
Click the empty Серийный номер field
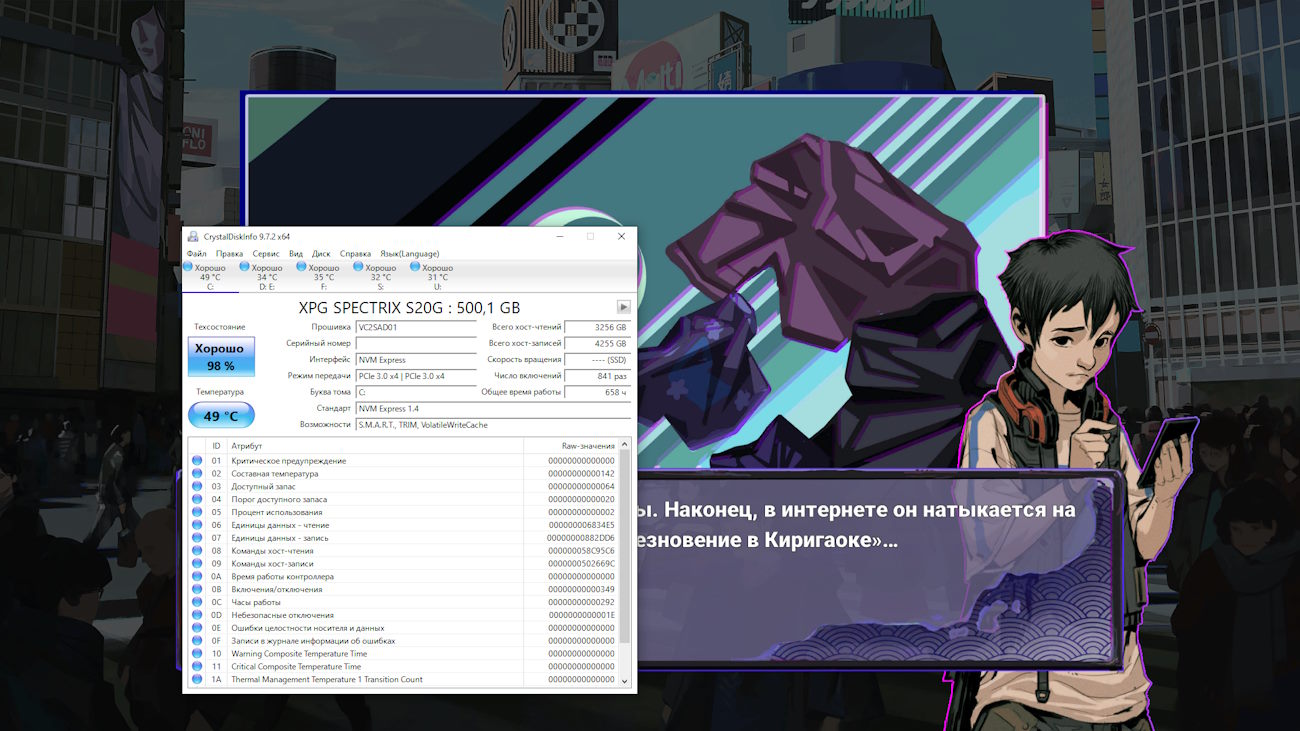416,343
